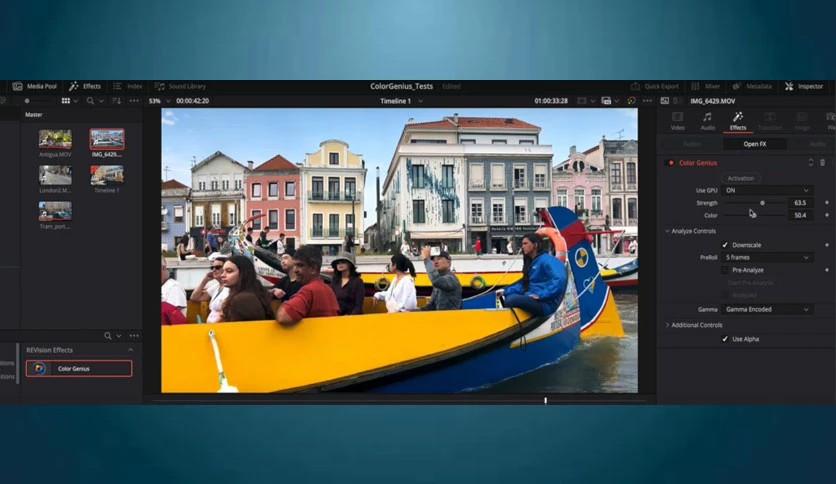The height and width of the screenshot is (484, 836).
Task: Click the Color value field 50.4
Action: pos(800,215)
